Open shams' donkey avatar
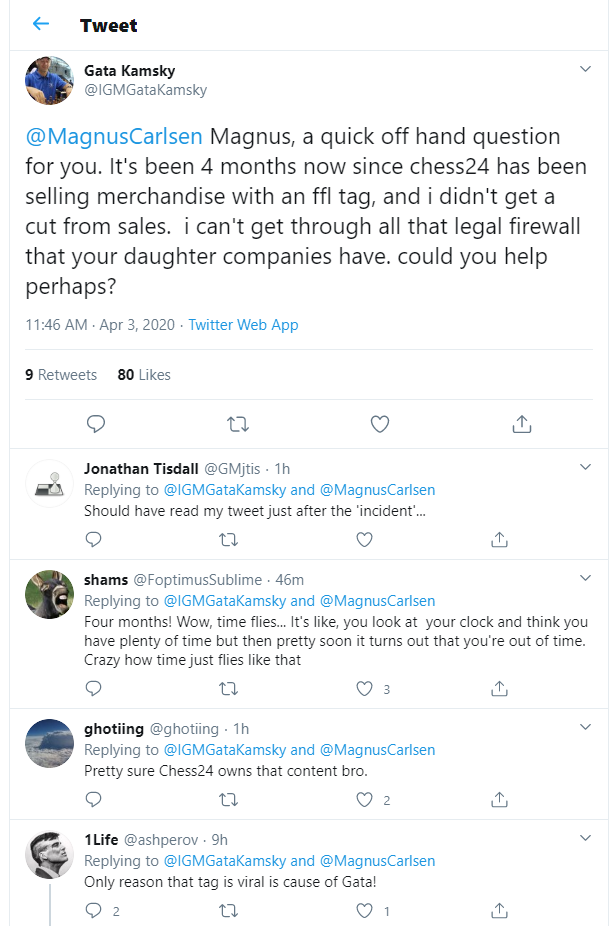This screenshot has height=926, width=614. click(49, 595)
